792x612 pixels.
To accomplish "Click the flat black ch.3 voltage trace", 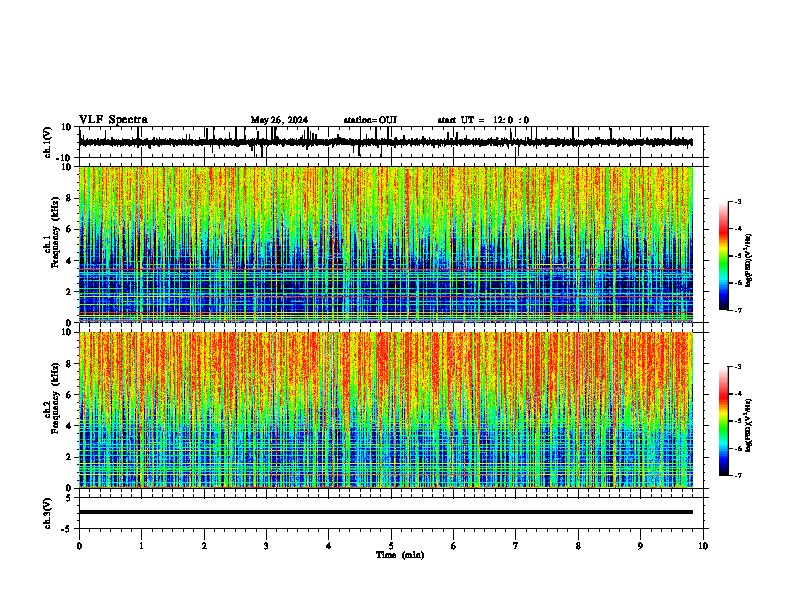I will pyautogui.click(x=386, y=512).
